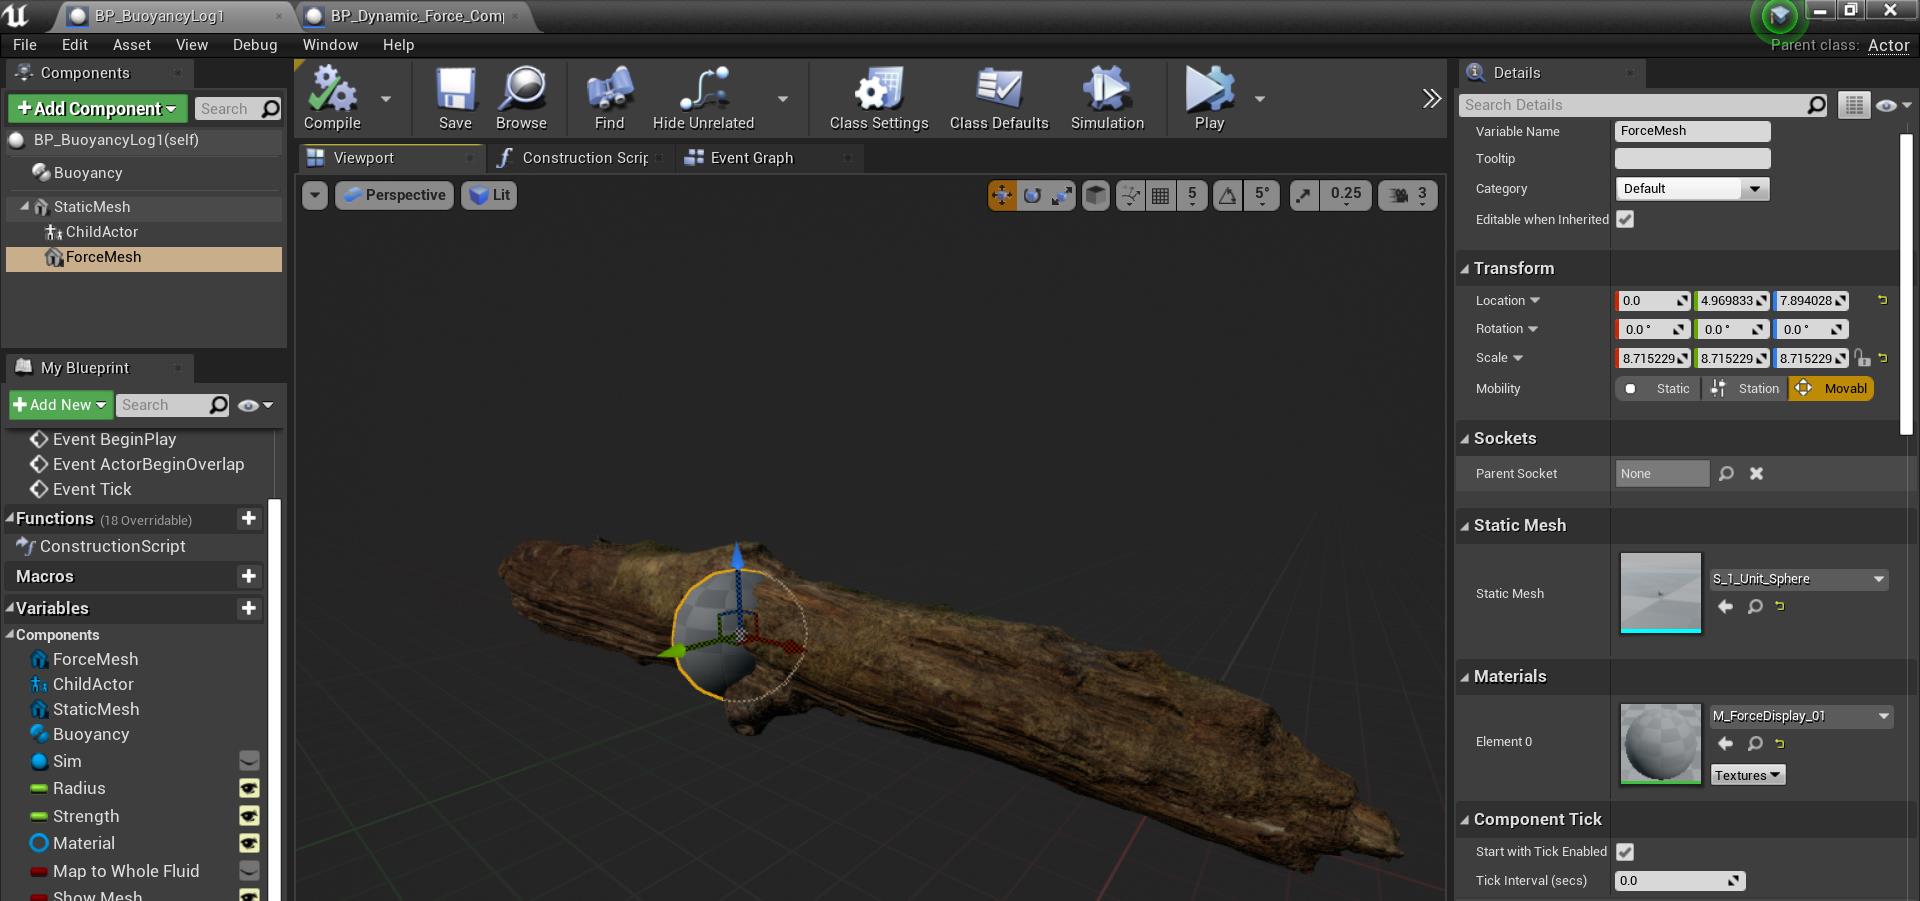Compile the blueprint
Viewport: 1920px width, 901px height.
pyautogui.click(x=332, y=98)
